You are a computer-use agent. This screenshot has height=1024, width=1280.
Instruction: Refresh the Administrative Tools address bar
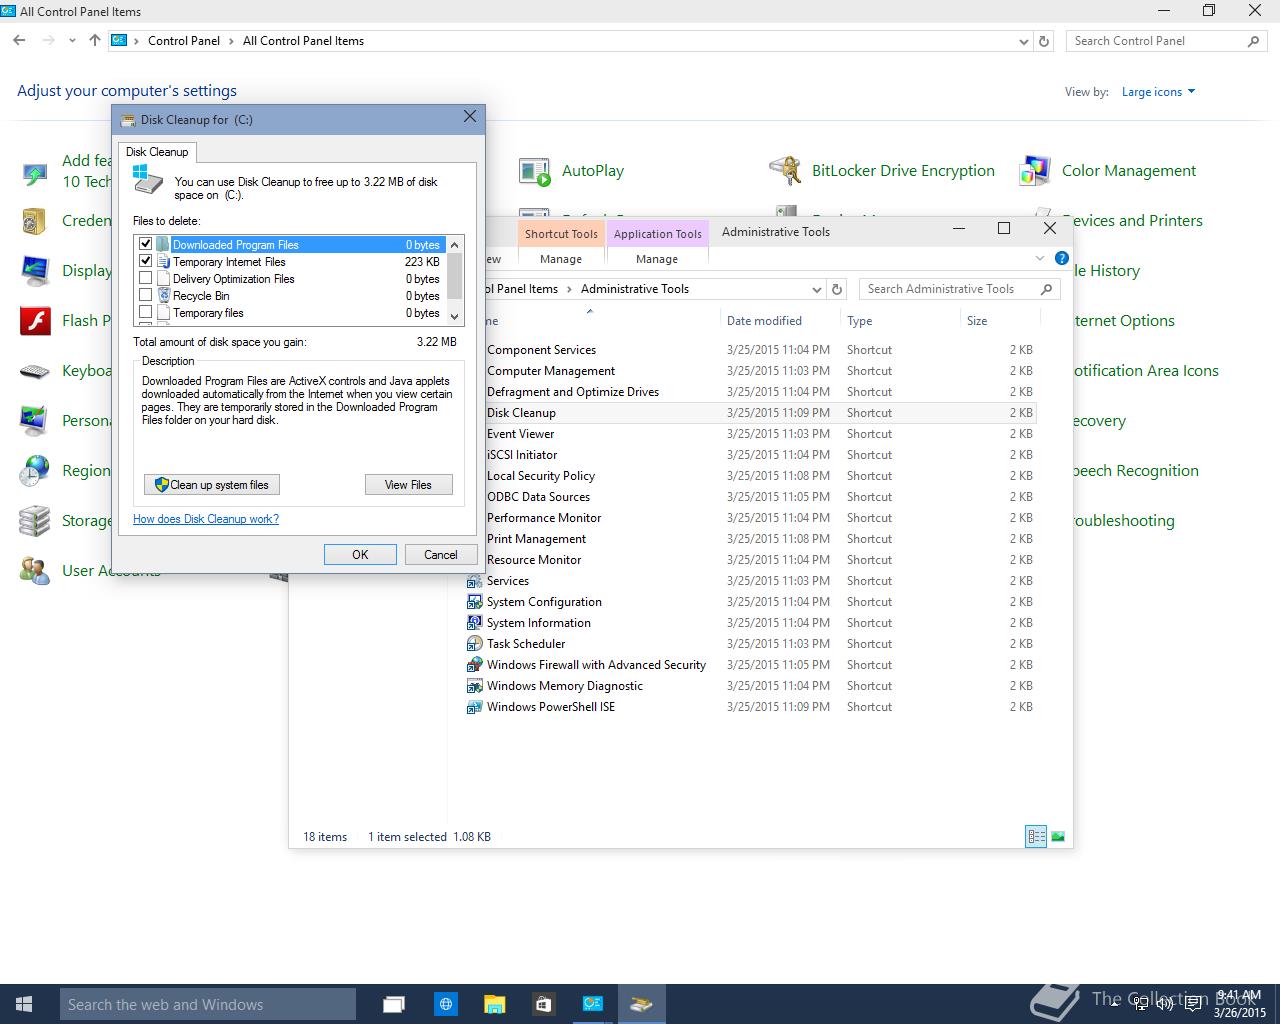point(838,289)
